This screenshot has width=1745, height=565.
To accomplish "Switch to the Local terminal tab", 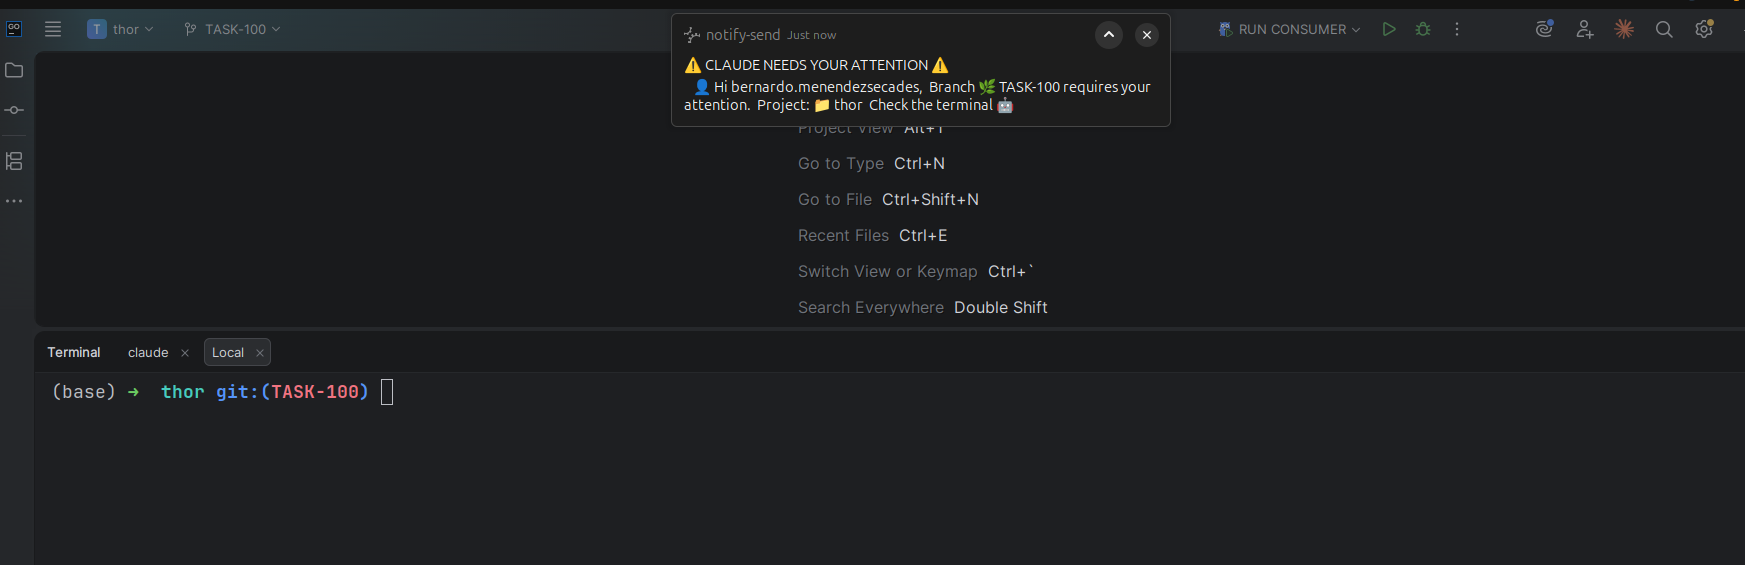I will click(x=228, y=352).
